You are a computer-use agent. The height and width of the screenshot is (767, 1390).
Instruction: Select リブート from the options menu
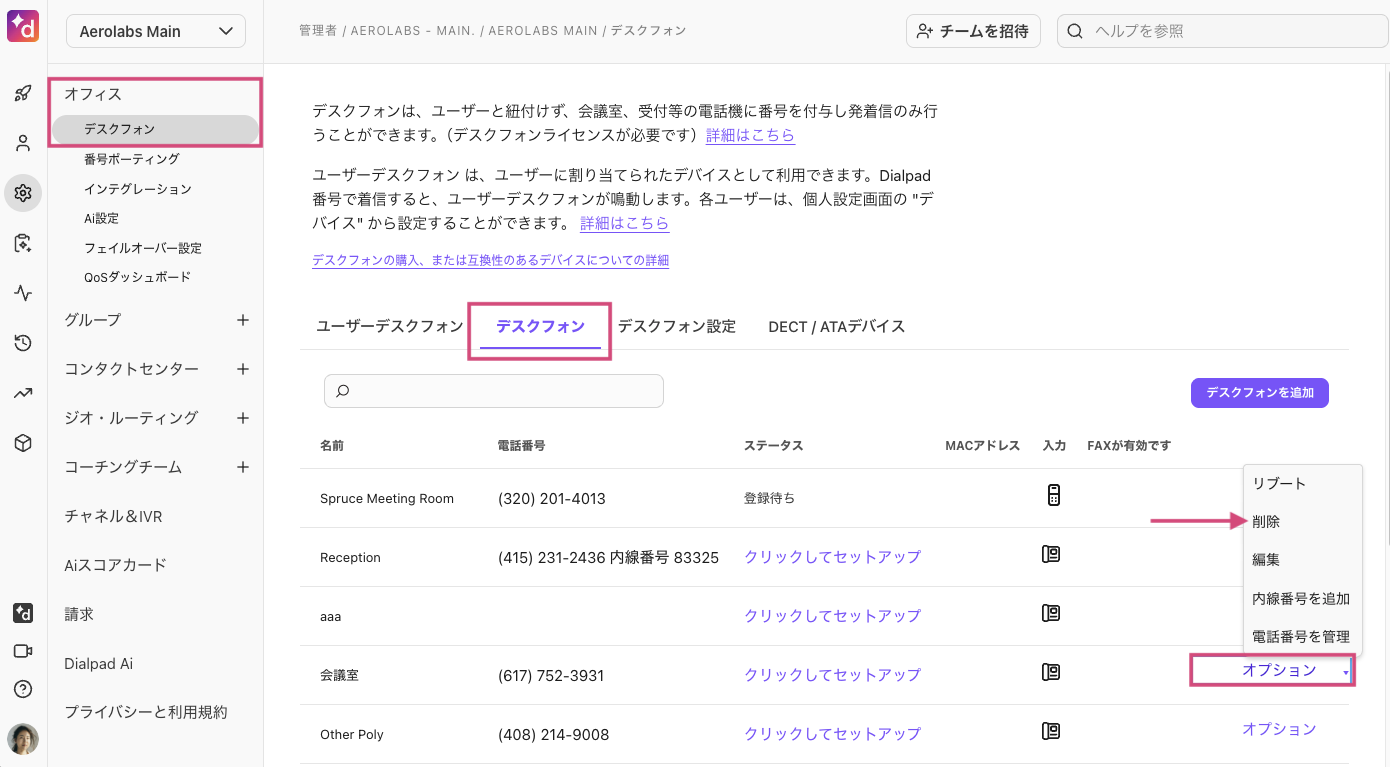(1303, 483)
